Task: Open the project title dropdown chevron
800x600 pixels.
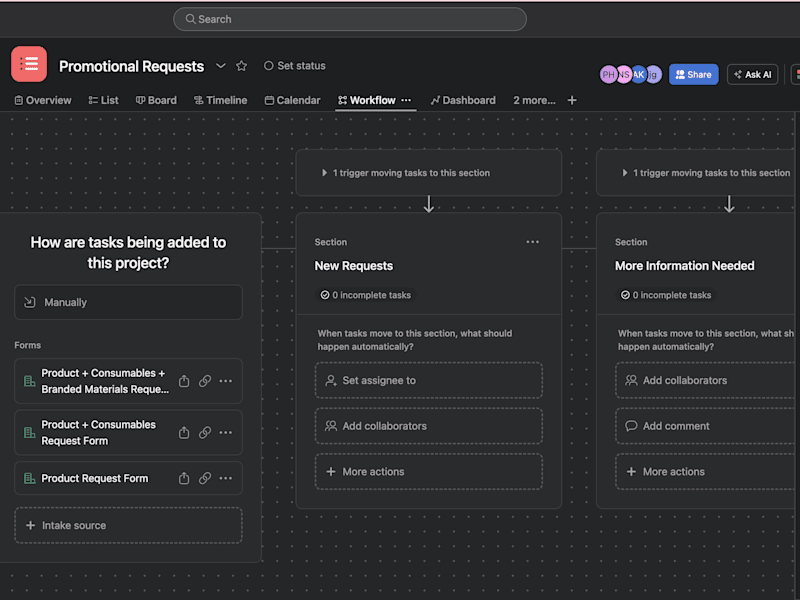Action: point(221,66)
